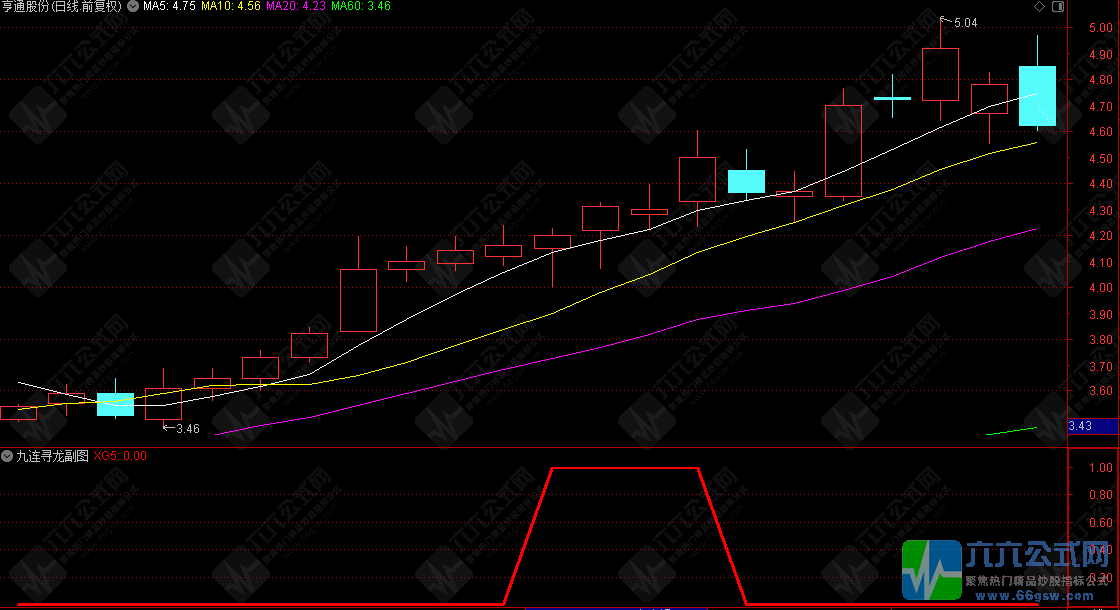Select the green MA60: 3.46 label
Screen dimensions: 1120x610
pos(361,6)
